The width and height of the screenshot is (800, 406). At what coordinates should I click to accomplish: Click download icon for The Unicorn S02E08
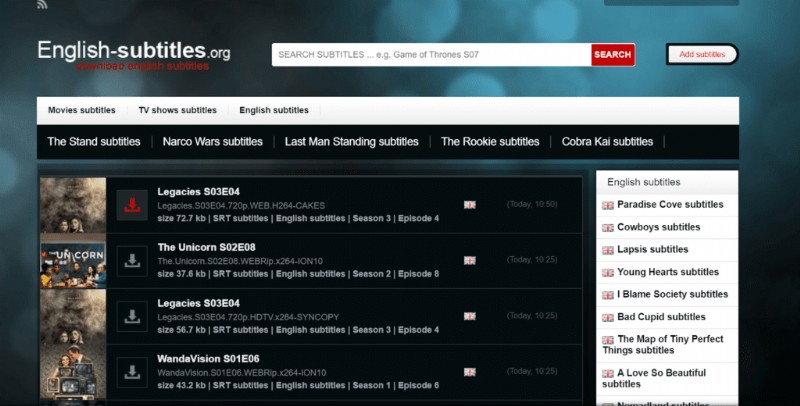pos(132,261)
